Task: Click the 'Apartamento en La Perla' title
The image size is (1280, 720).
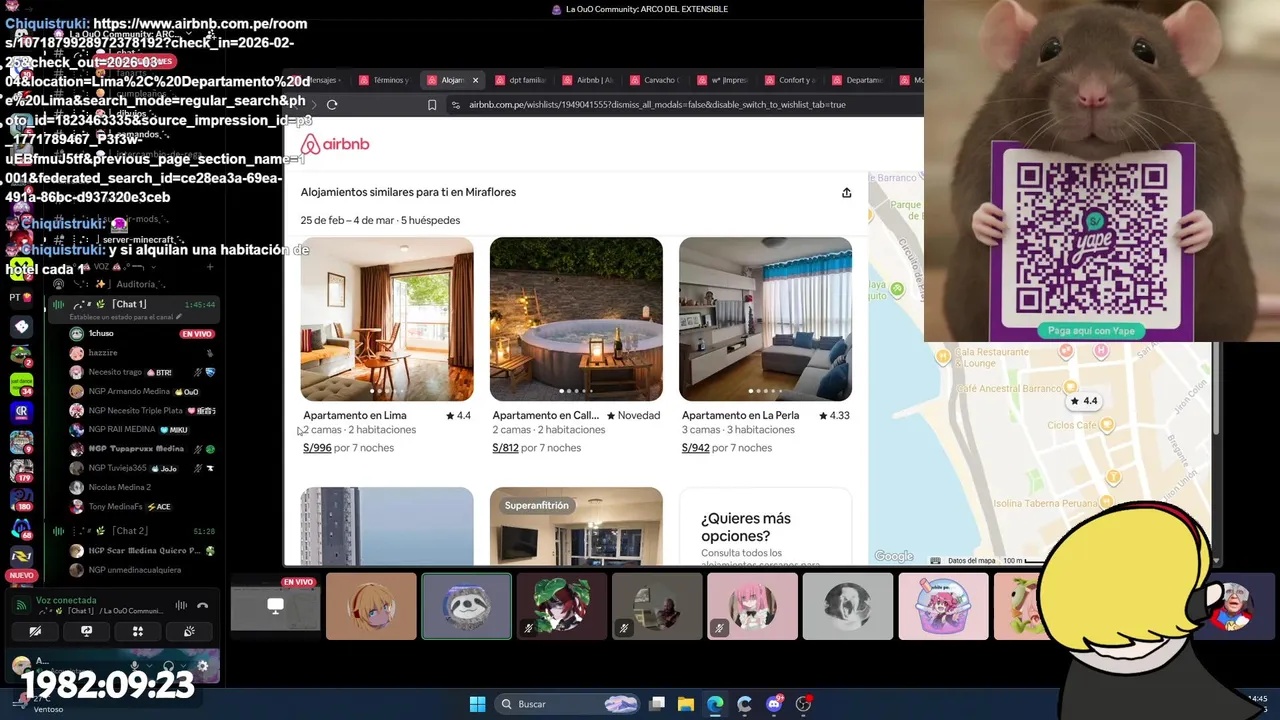Action: pyautogui.click(x=740, y=415)
